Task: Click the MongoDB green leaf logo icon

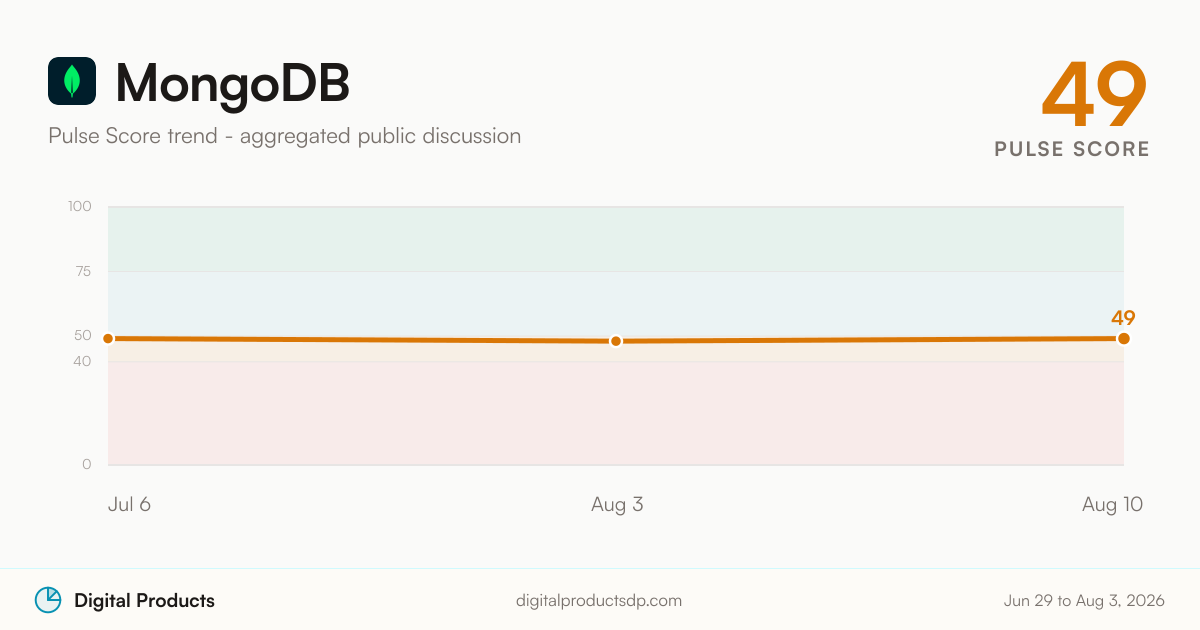Action: tap(72, 81)
